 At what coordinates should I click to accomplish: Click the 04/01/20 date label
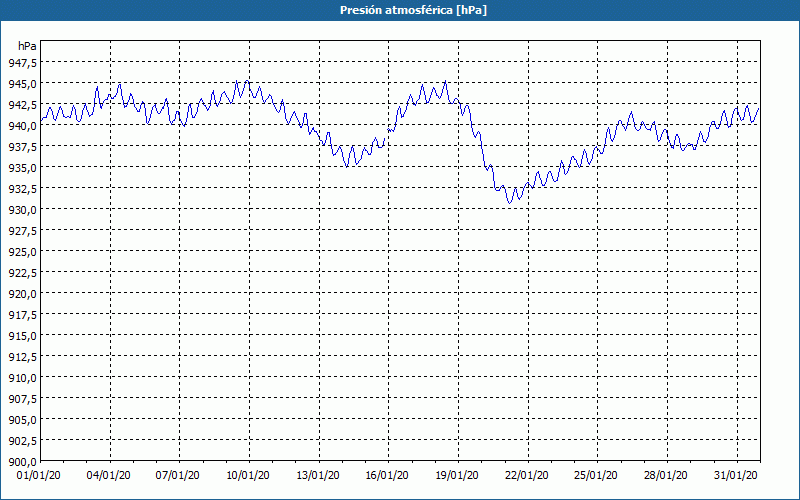click(x=108, y=476)
